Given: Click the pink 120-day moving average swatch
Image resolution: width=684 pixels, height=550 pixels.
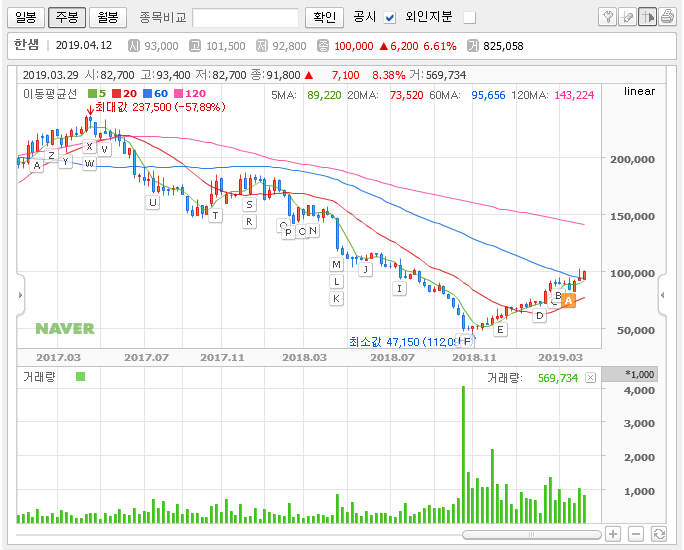Looking at the screenshot, I should 178,93.
